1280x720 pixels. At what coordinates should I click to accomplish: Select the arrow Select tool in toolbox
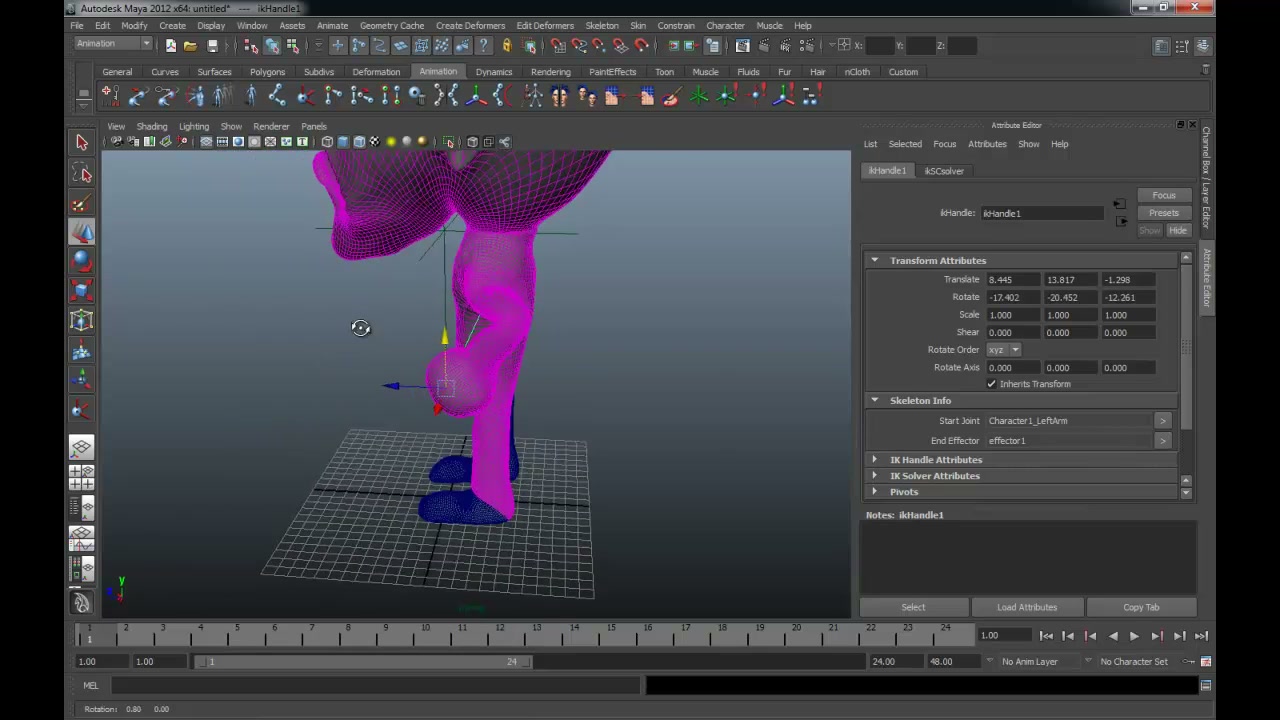82,143
